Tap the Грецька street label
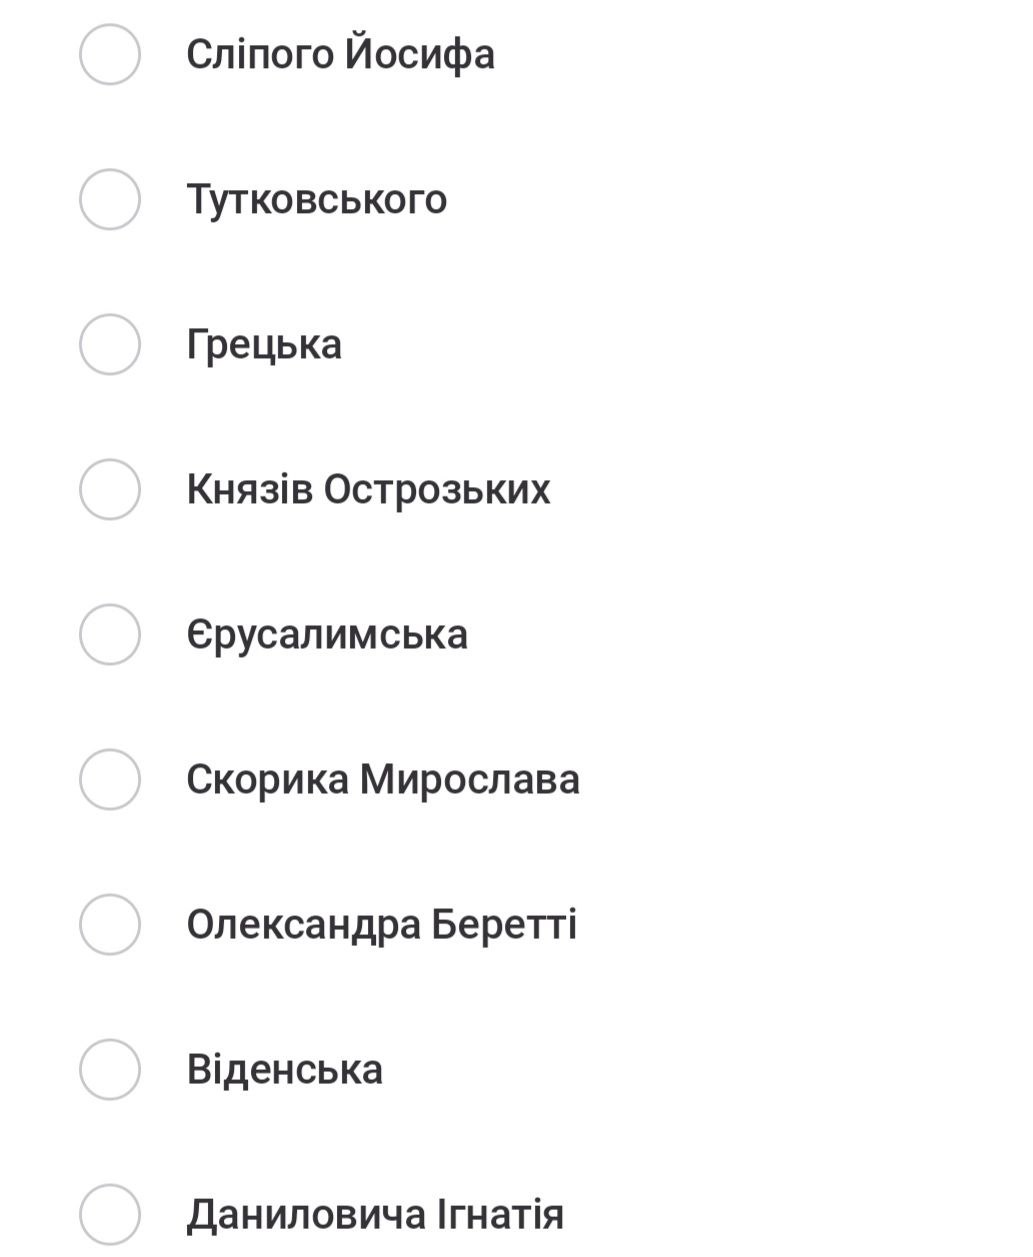1033x1257 pixels. click(264, 345)
